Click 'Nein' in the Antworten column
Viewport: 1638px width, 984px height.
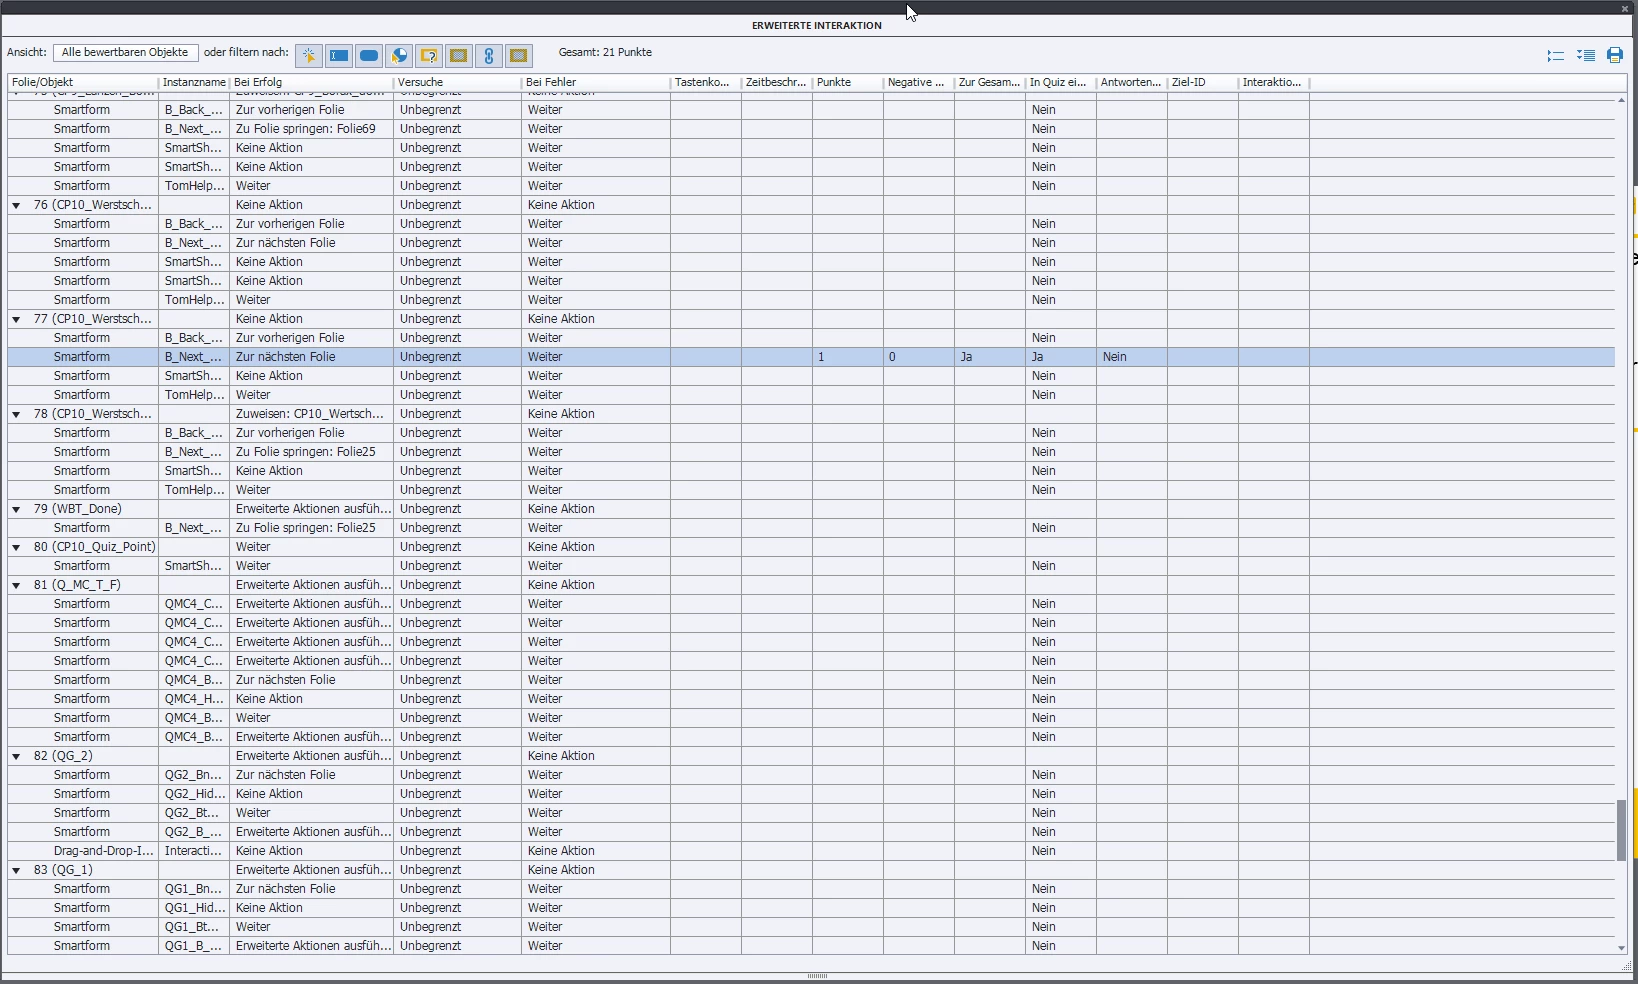tap(1131, 357)
